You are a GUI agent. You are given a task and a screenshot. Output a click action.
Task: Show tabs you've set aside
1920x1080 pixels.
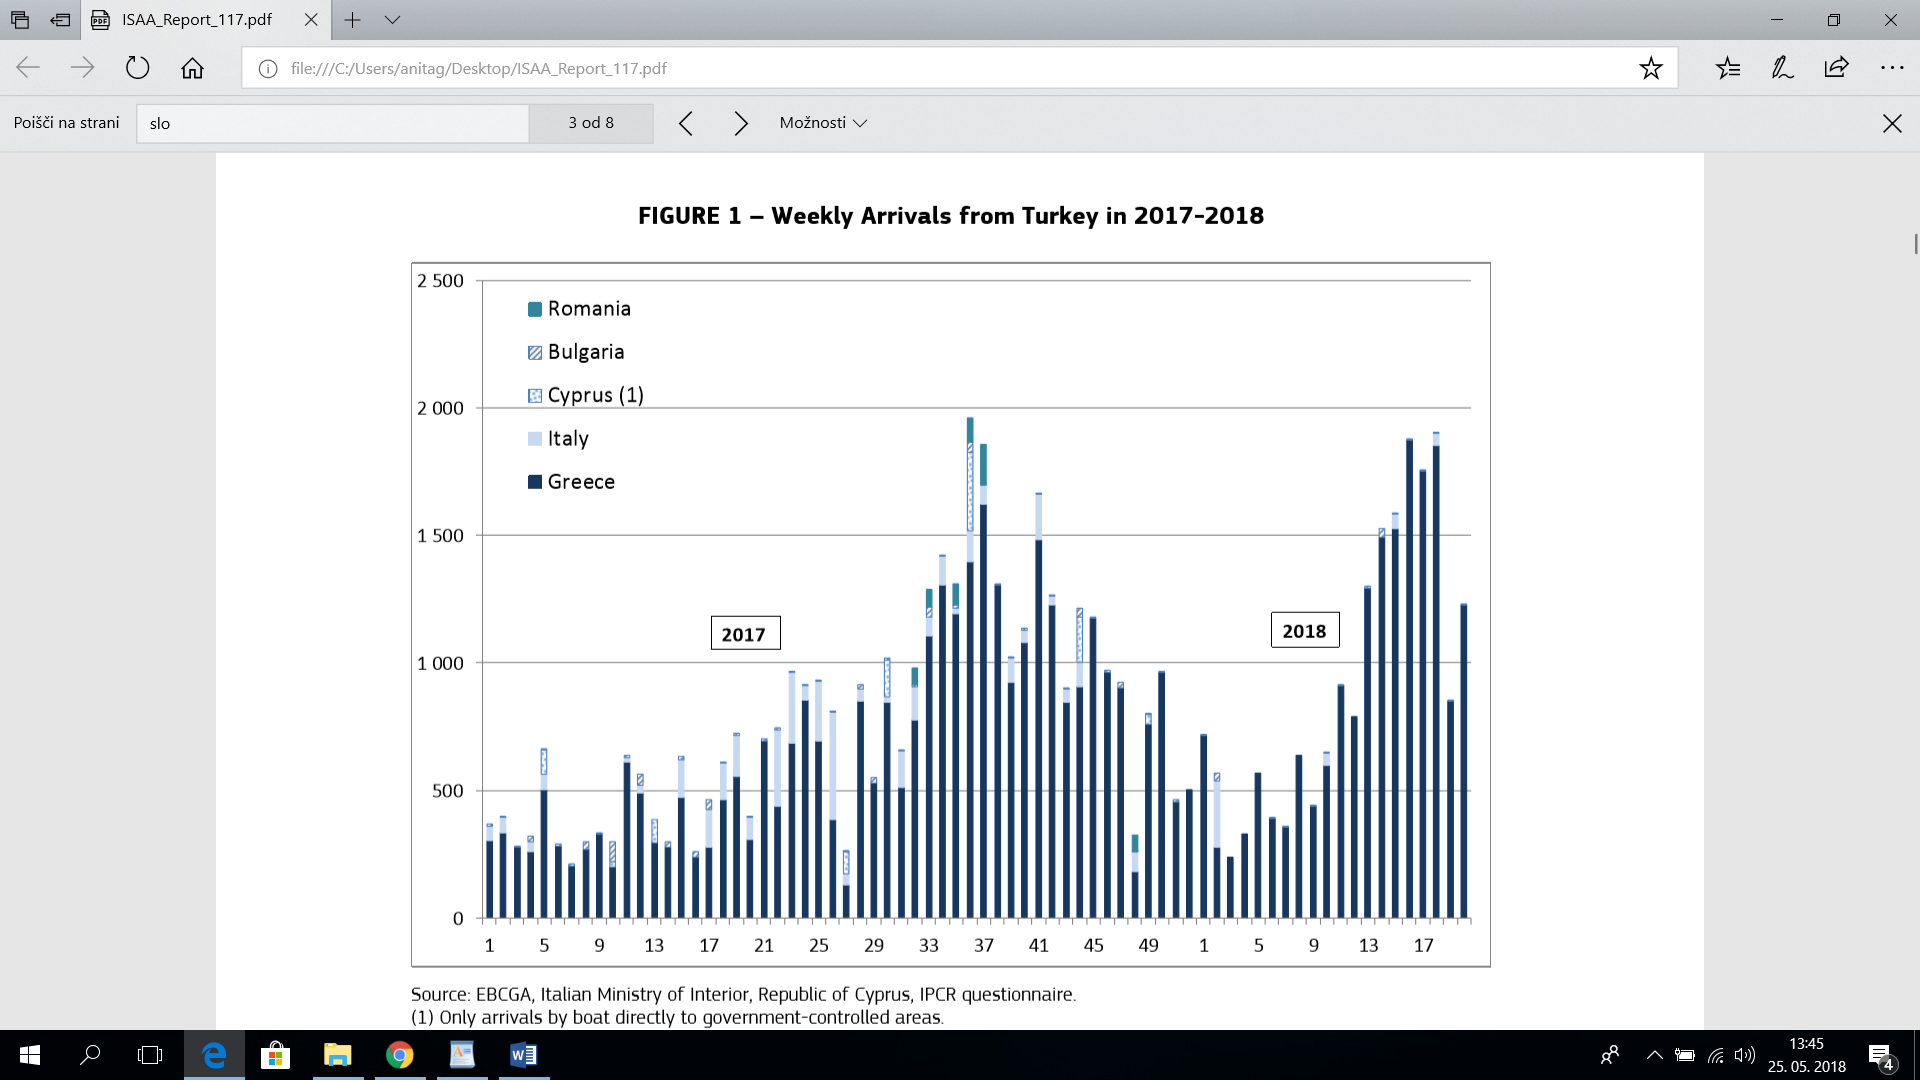pyautogui.click(x=20, y=20)
